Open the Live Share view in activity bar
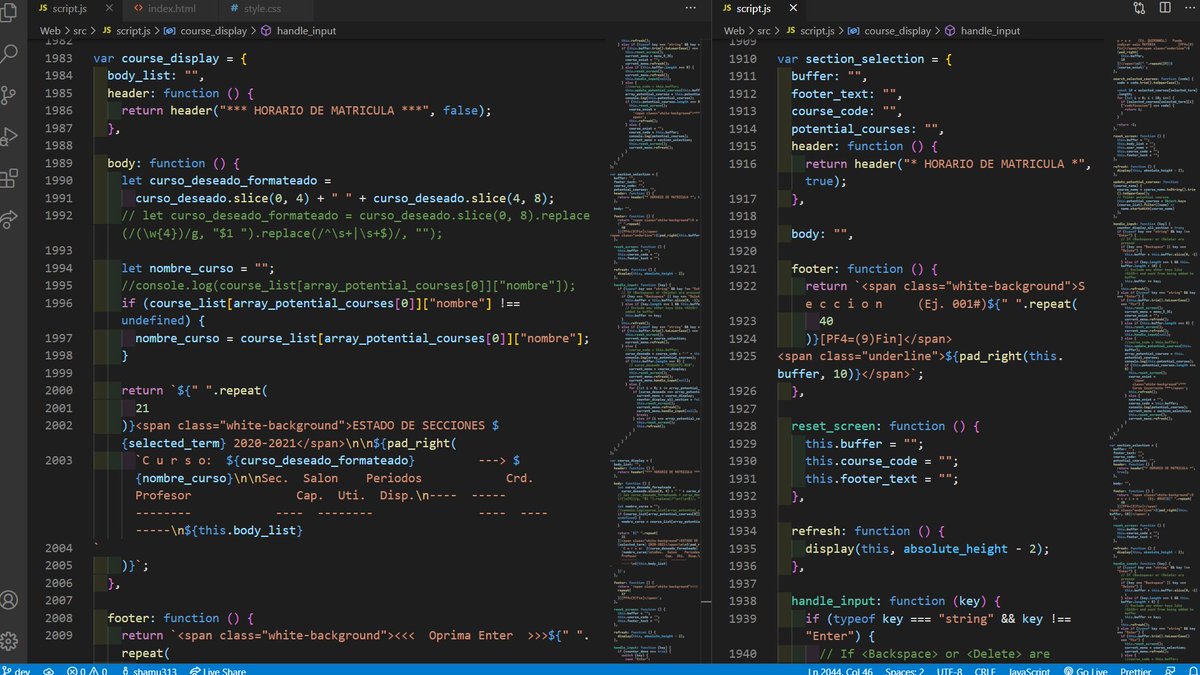This screenshot has height=675, width=1200. pos(9,218)
